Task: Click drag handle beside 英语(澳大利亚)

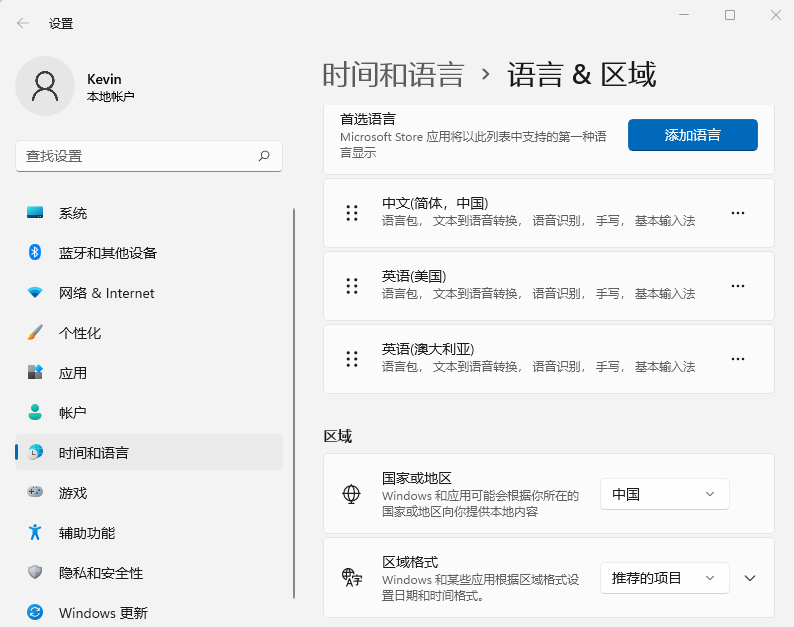Action: tap(351, 358)
